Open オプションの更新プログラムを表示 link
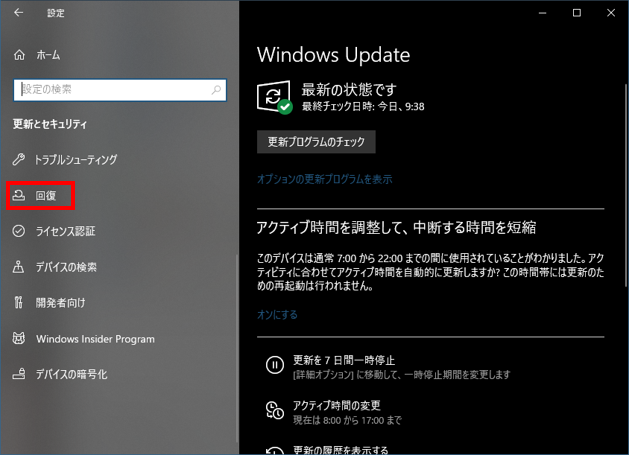This screenshot has height=455, width=629. [x=325, y=179]
